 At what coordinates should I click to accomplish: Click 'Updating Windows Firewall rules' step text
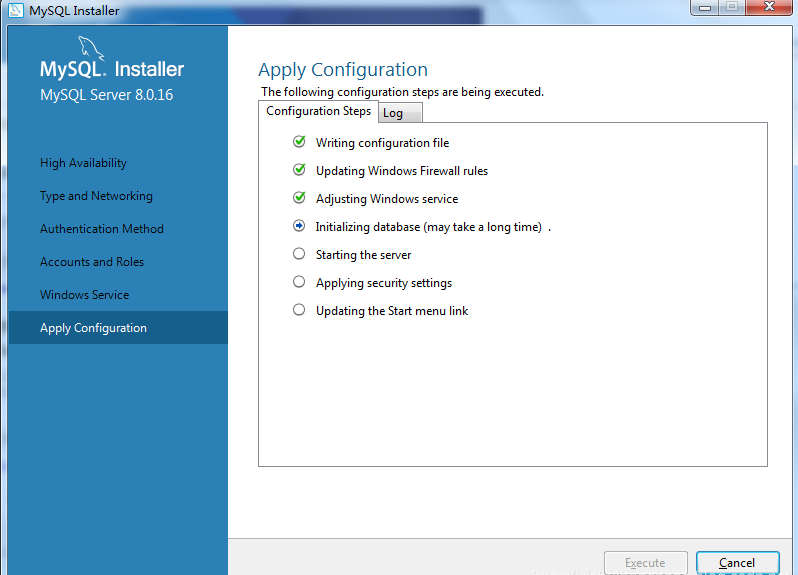402,171
